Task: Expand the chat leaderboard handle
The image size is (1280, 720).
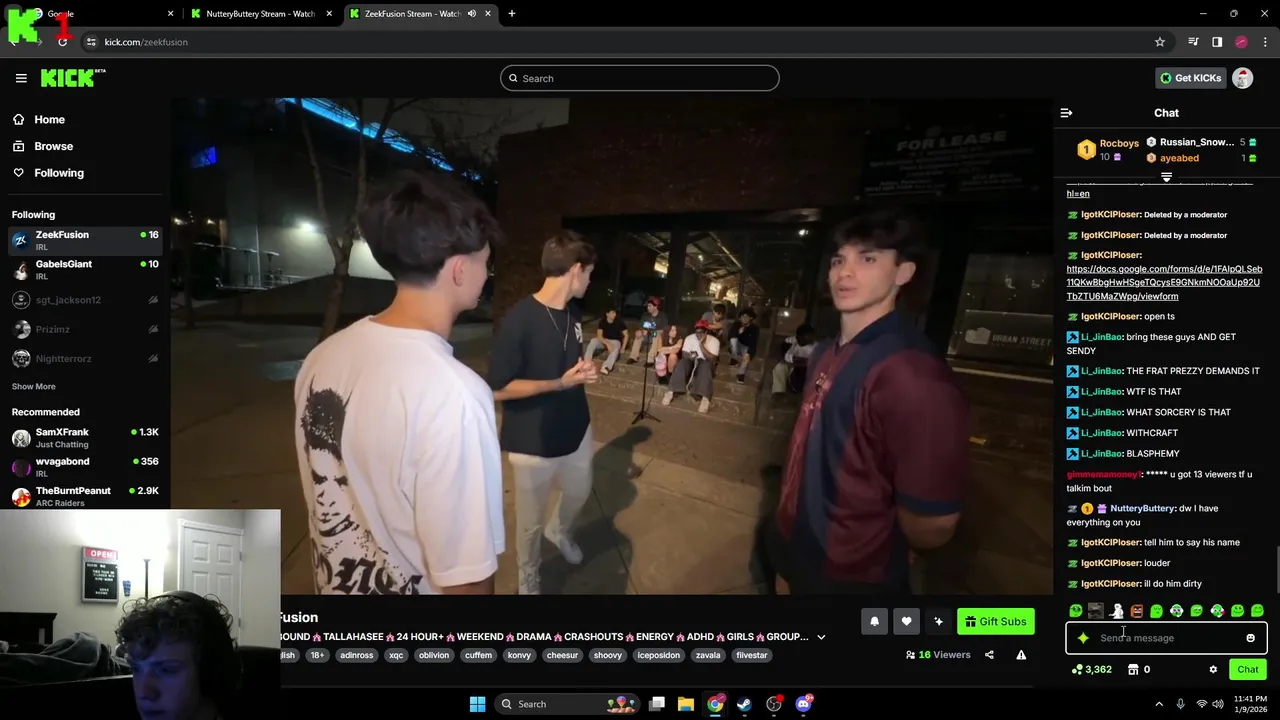Action: click(1166, 177)
